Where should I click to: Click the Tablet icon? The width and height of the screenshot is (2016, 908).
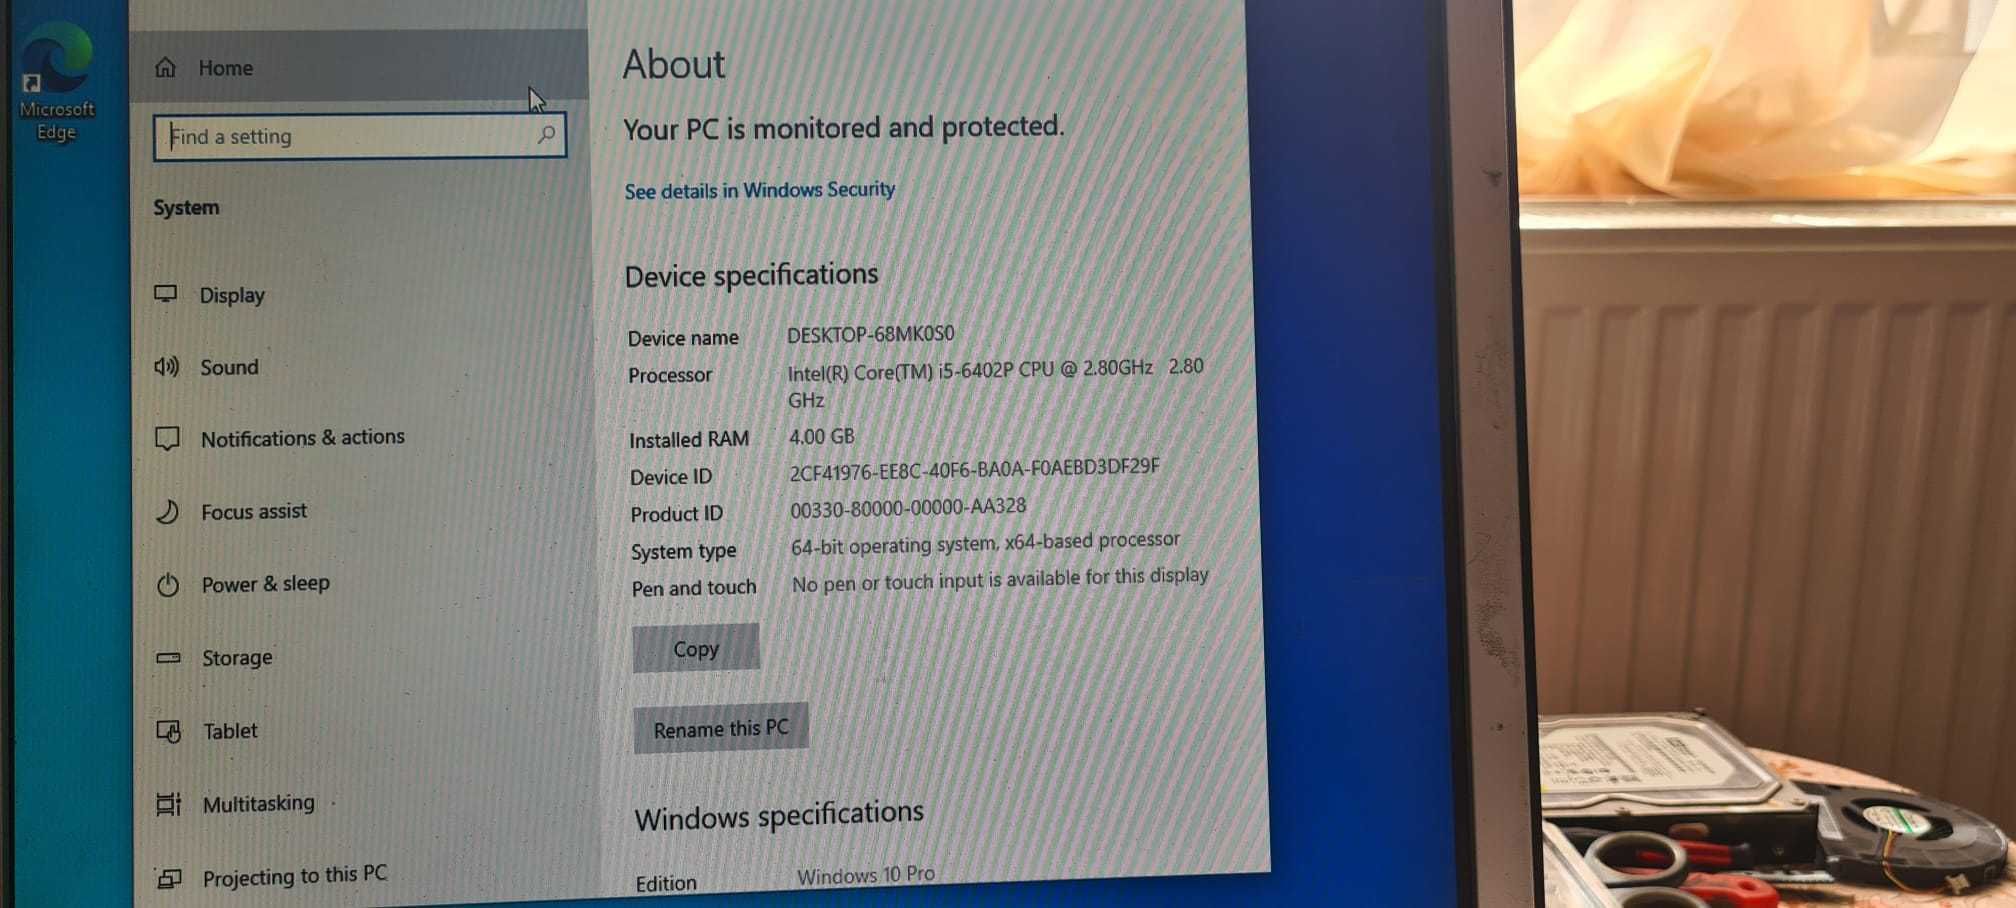click(169, 731)
